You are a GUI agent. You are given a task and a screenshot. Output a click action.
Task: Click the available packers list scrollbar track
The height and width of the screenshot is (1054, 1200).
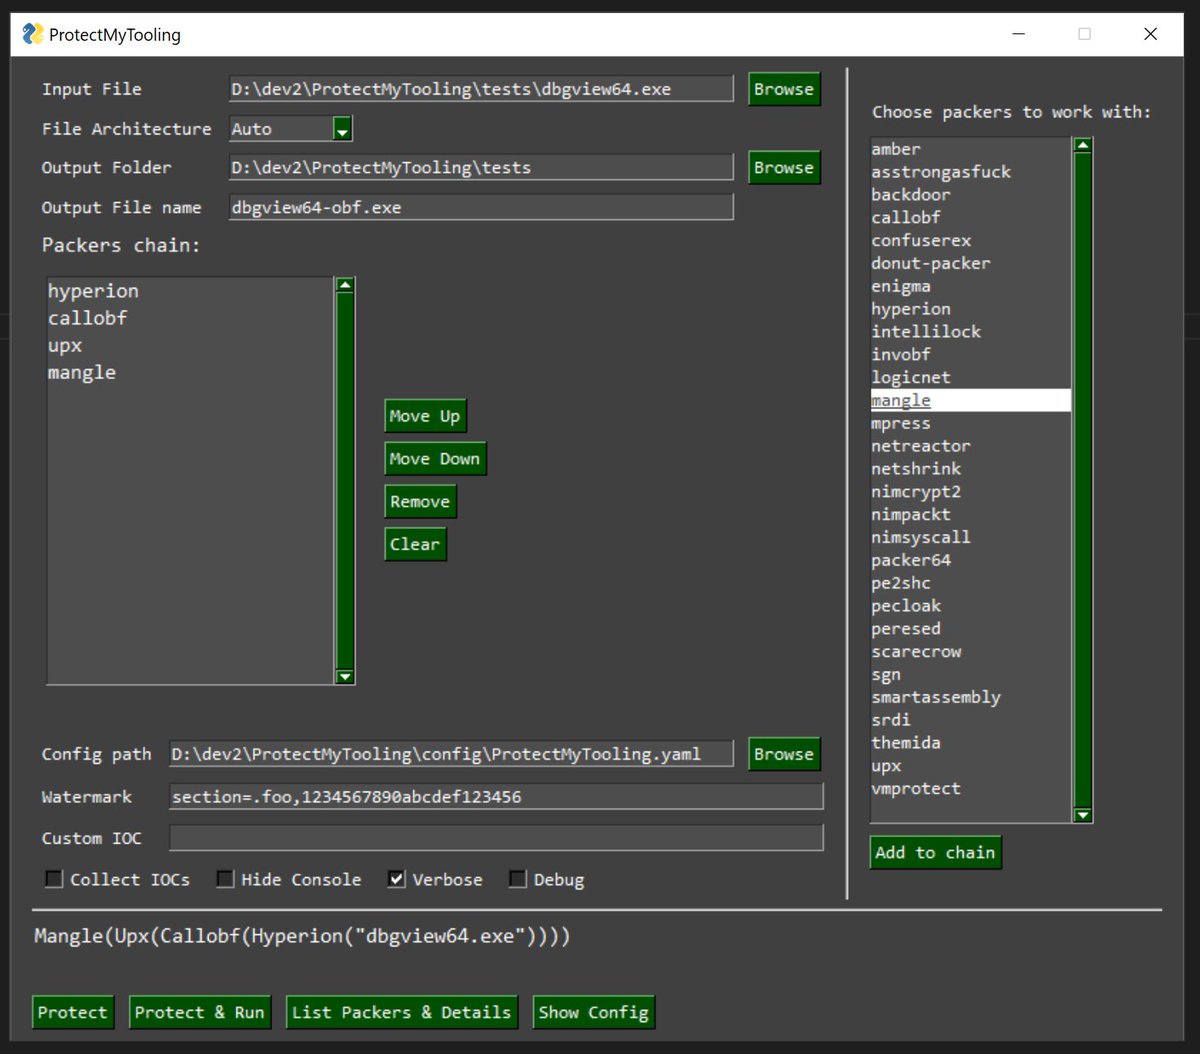click(1082, 480)
